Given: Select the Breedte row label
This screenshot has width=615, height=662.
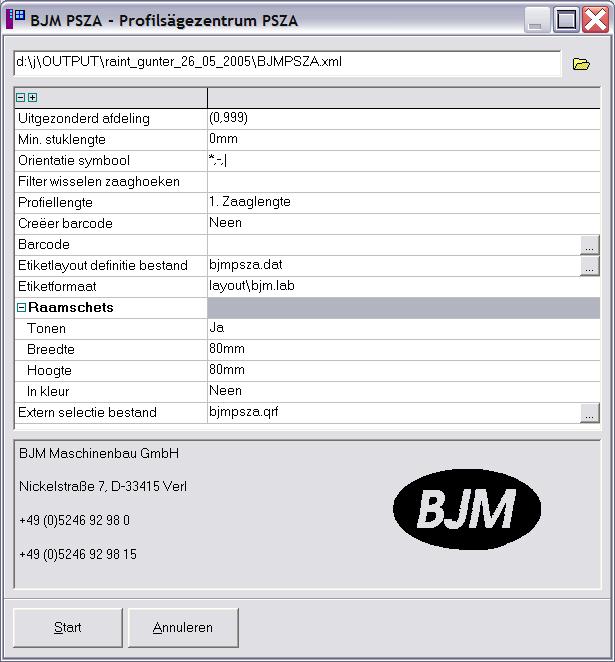Looking at the screenshot, I should click(x=51, y=350).
